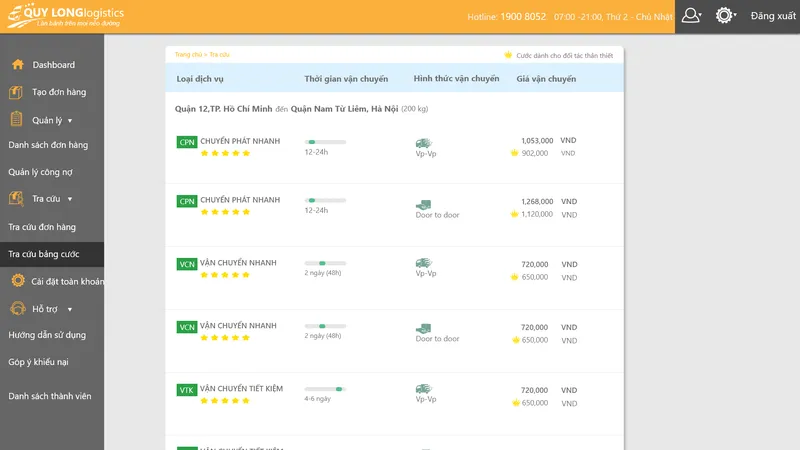Select the VTK Vận chuyển tiết kiệm row
Screen dimensions: 800x450
(x=394, y=404)
